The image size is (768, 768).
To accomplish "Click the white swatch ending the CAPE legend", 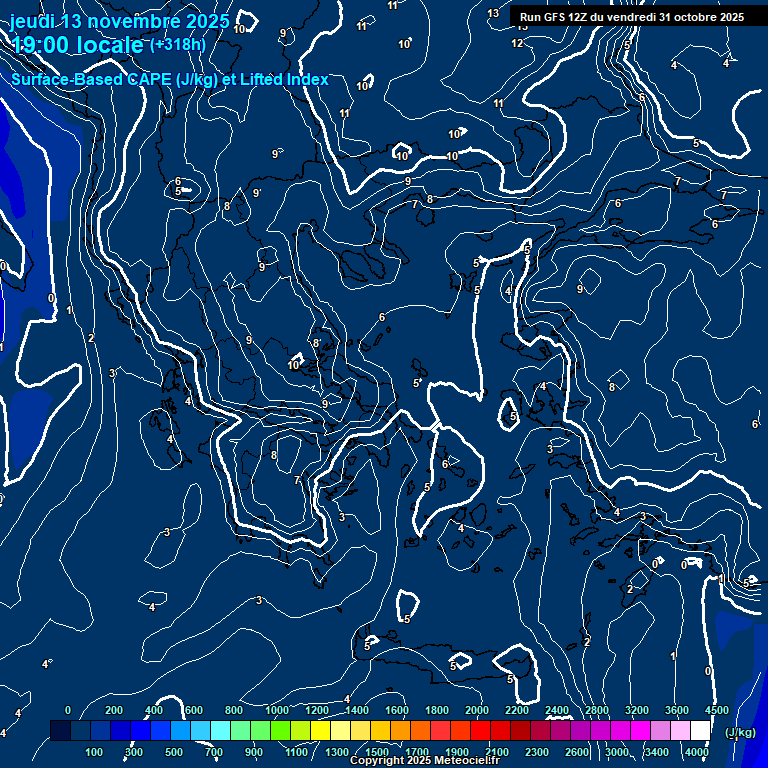I will [x=700, y=730].
